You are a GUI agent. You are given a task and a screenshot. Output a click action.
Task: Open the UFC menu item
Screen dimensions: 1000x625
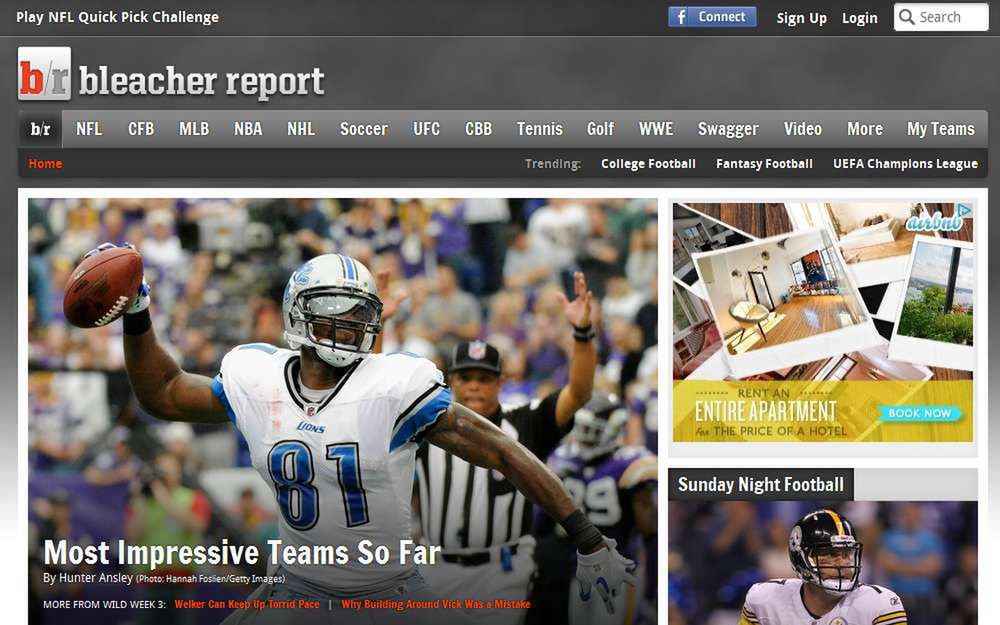click(x=427, y=129)
